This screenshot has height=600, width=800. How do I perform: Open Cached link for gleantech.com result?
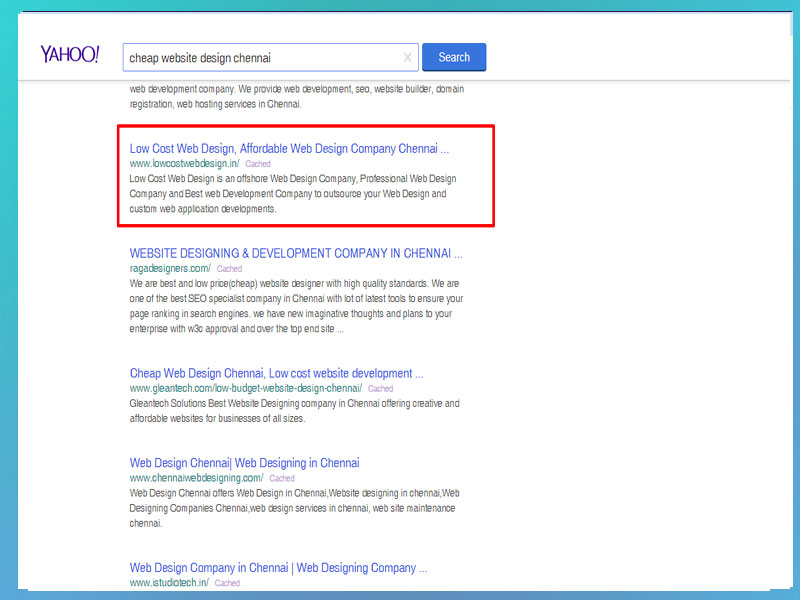coord(381,389)
